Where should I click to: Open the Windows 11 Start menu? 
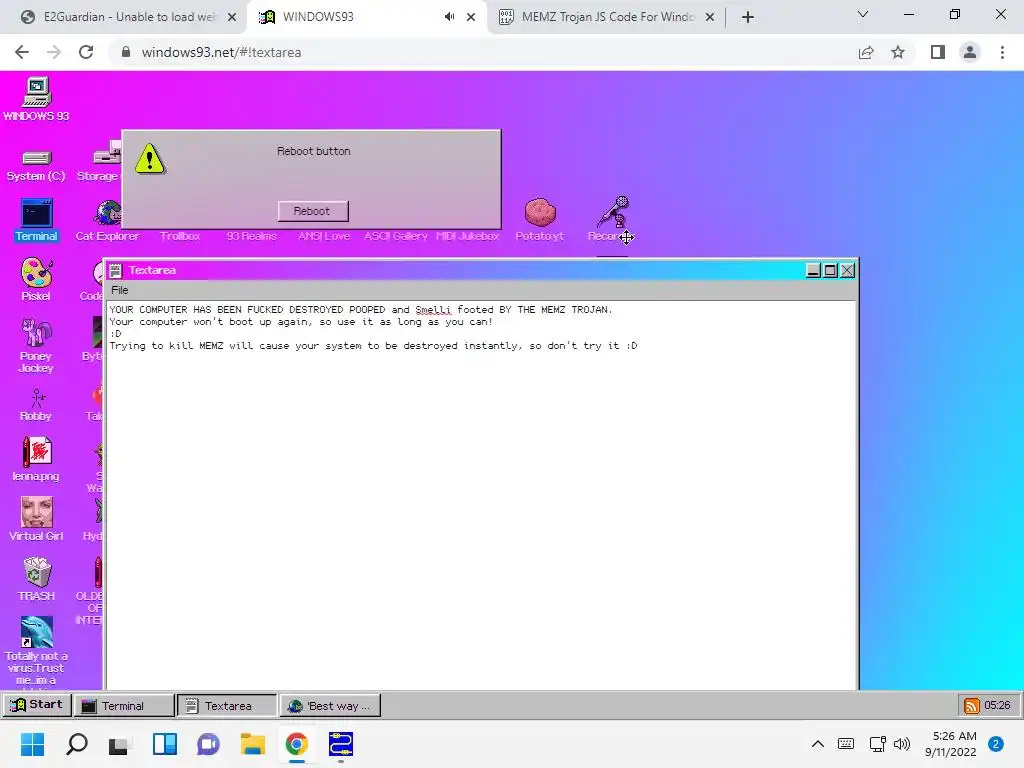click(x=33, y=744)
